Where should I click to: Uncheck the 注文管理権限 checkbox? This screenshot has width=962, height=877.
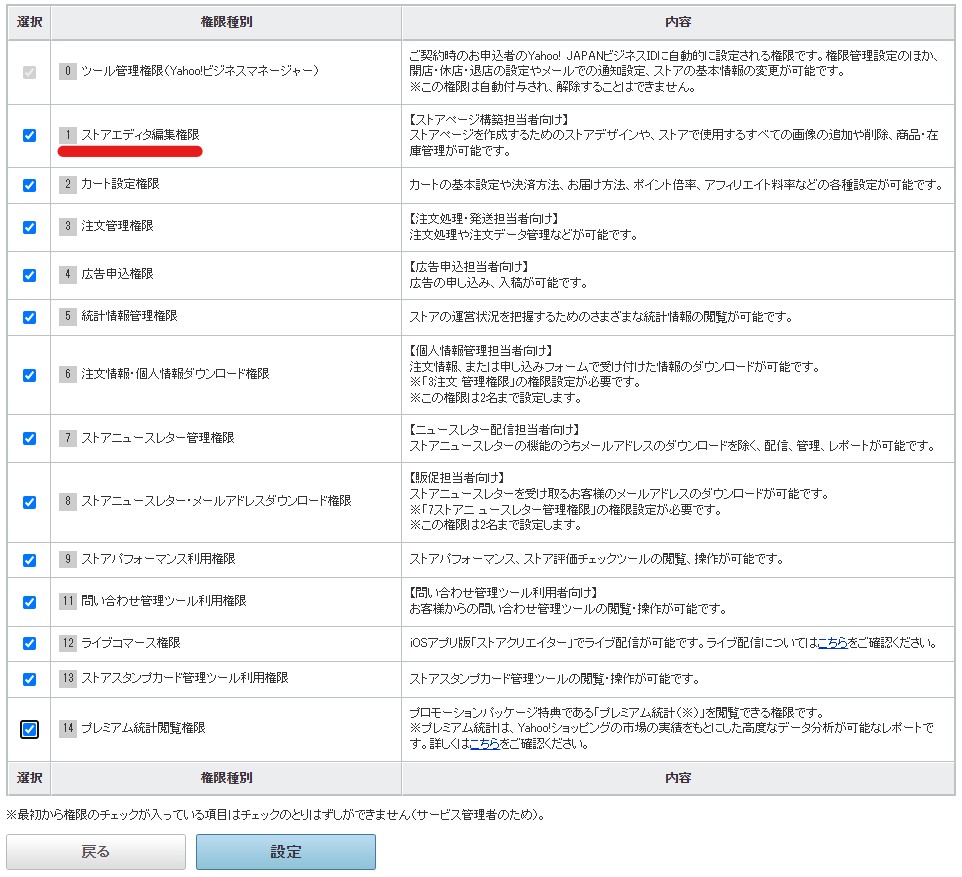click(x=29, y=227)
